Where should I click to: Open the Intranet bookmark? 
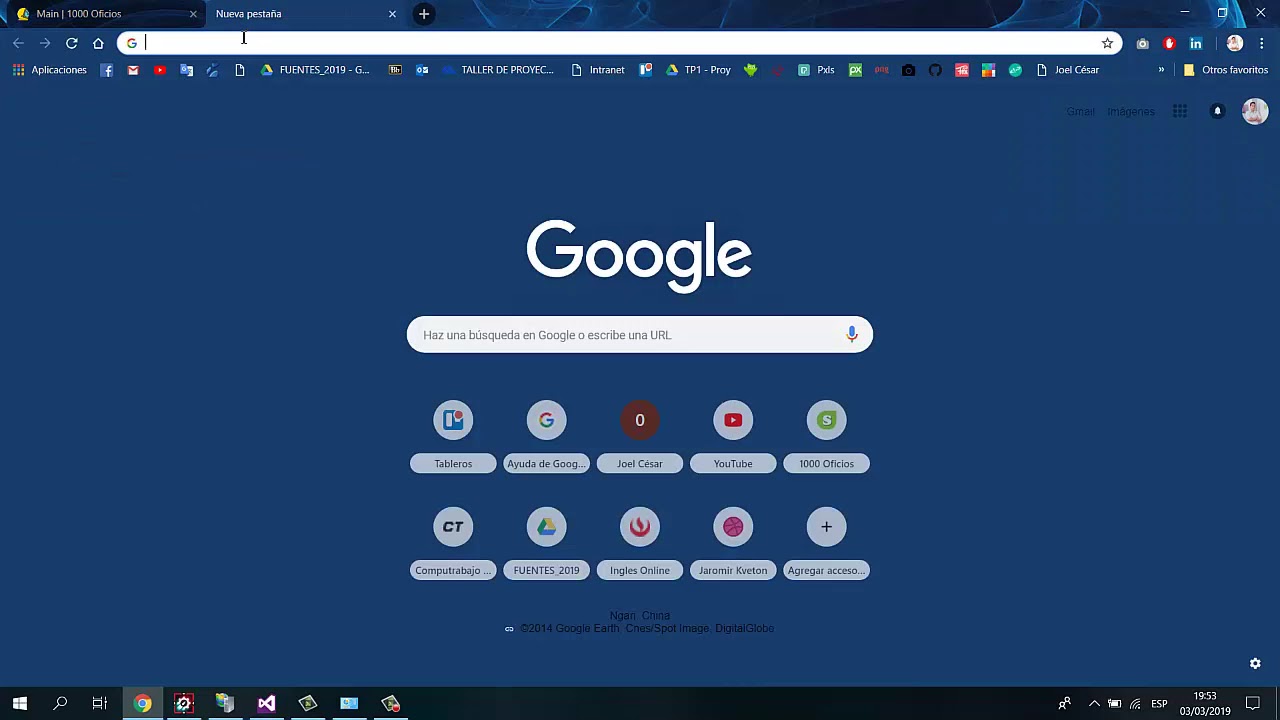(597, 70)
